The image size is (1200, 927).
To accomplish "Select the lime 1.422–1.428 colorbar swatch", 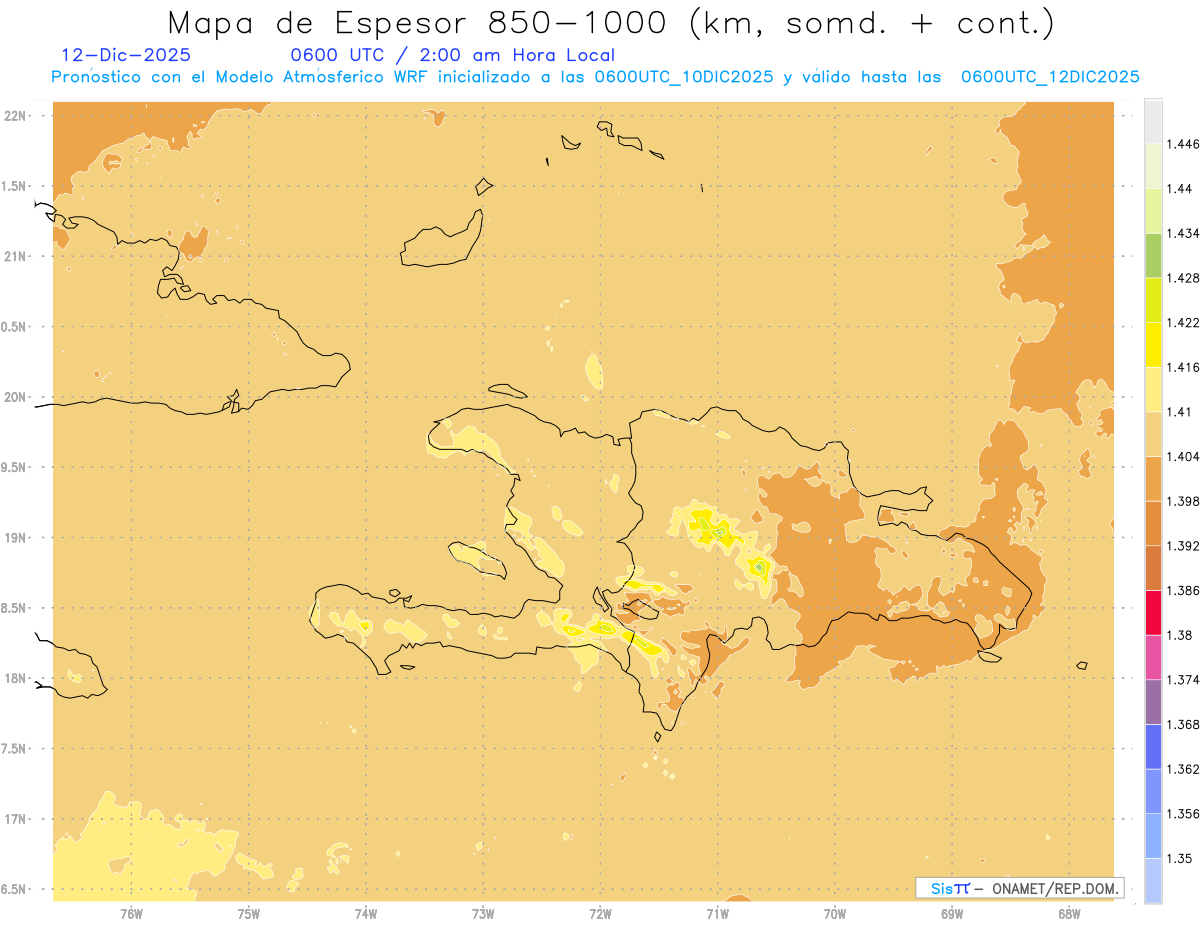I will coord(1154,300).
